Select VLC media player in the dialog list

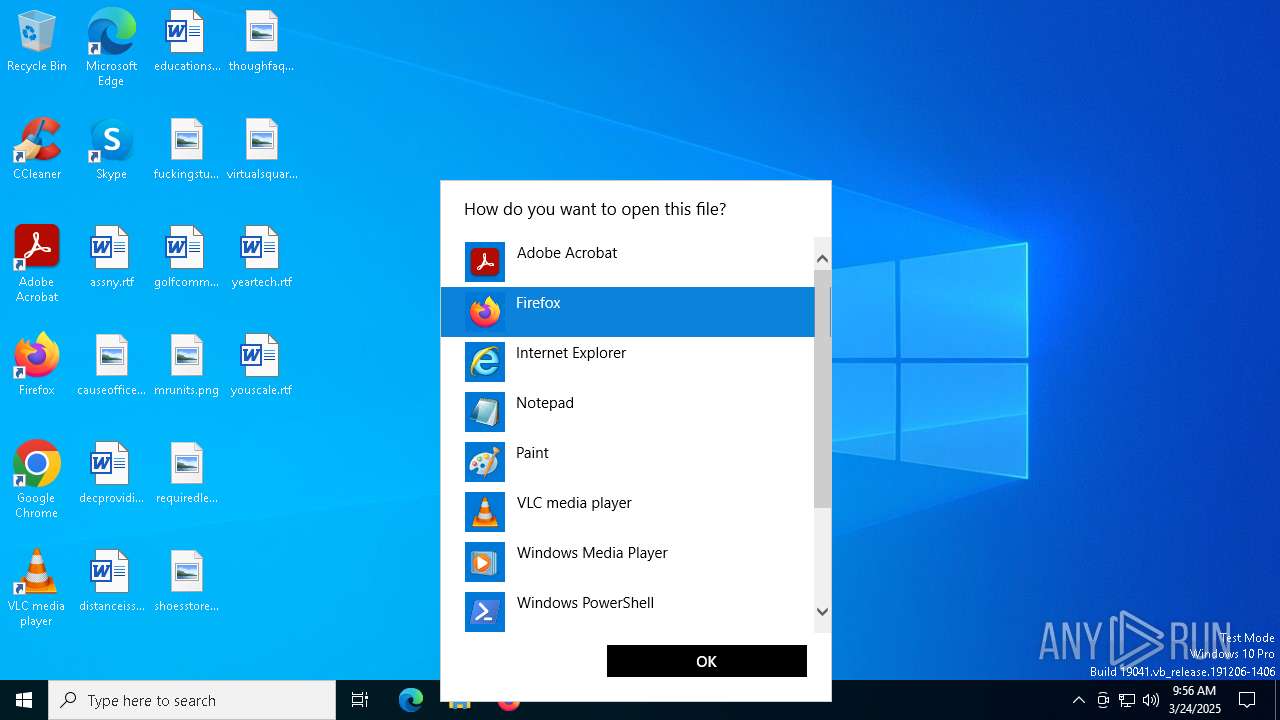pyautogui.click(x=628, y=512)
